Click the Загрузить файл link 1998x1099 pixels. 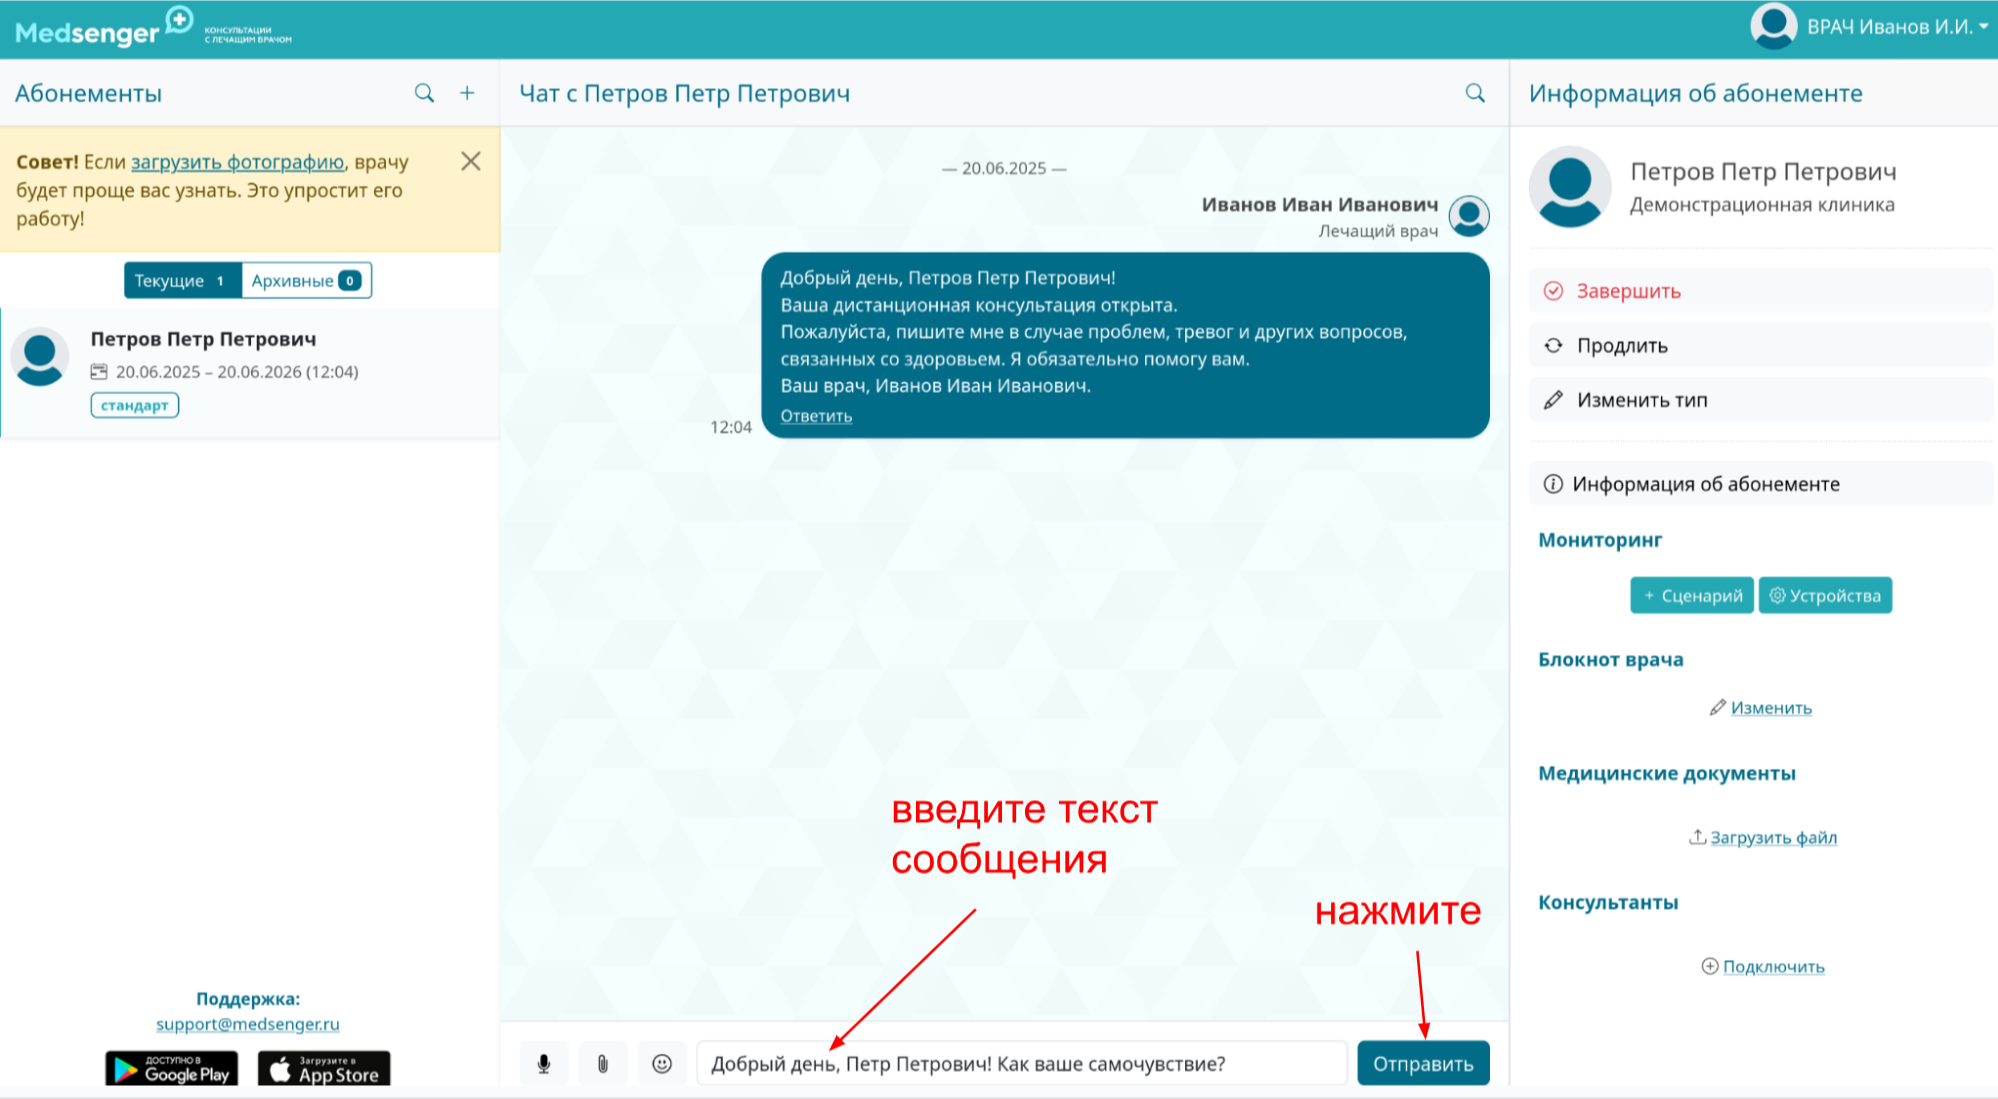[x=1772, y=838]
